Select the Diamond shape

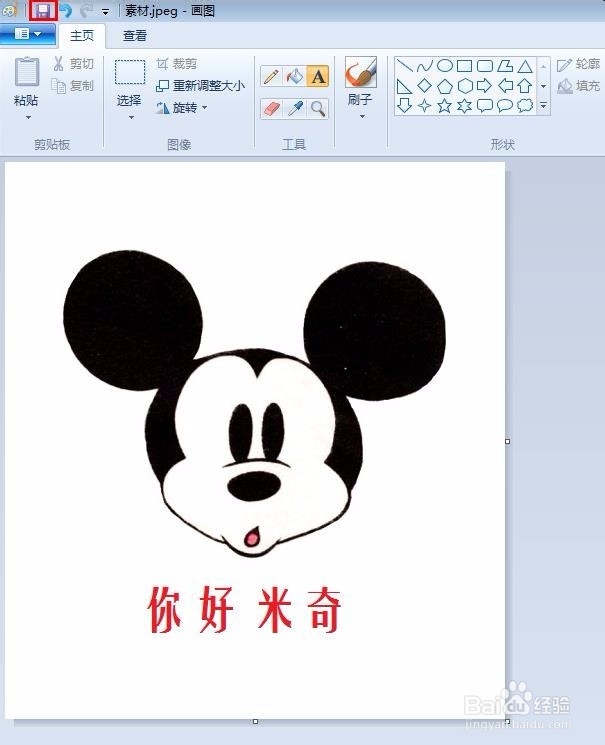point(424,86)
